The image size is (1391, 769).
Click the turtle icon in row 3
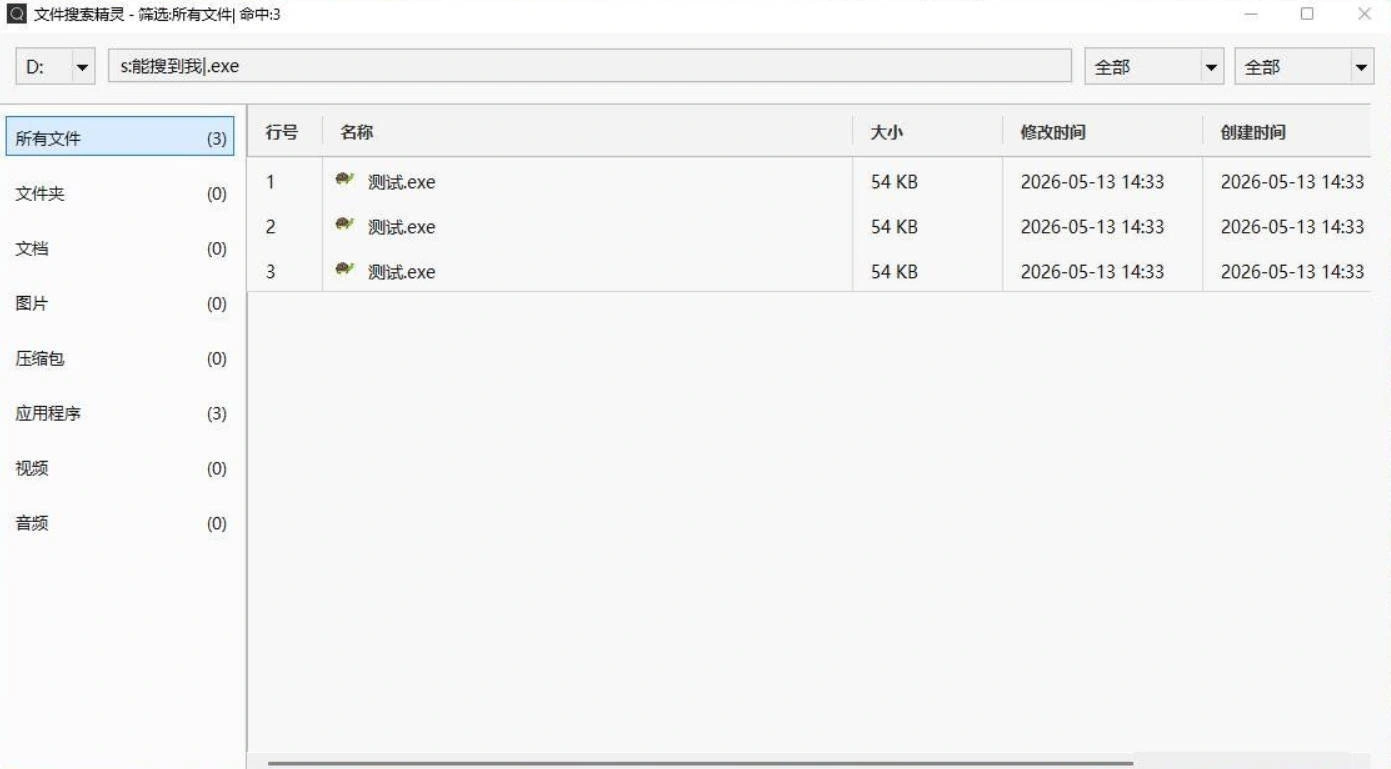click(344, 270)
